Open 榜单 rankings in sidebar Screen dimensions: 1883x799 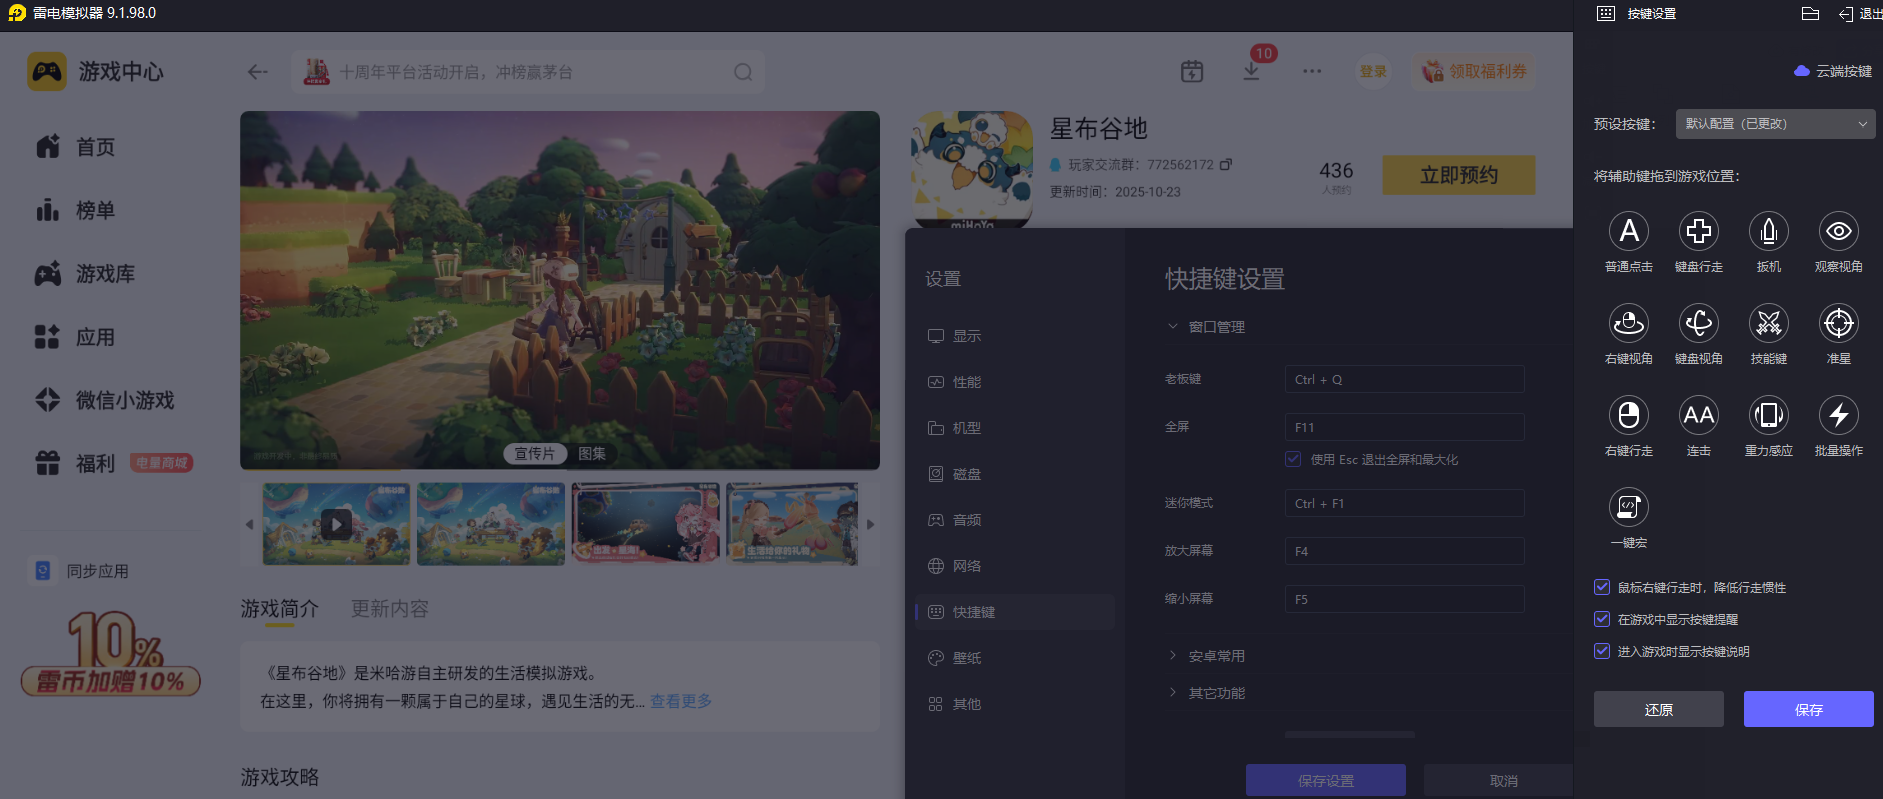(75, 210)
